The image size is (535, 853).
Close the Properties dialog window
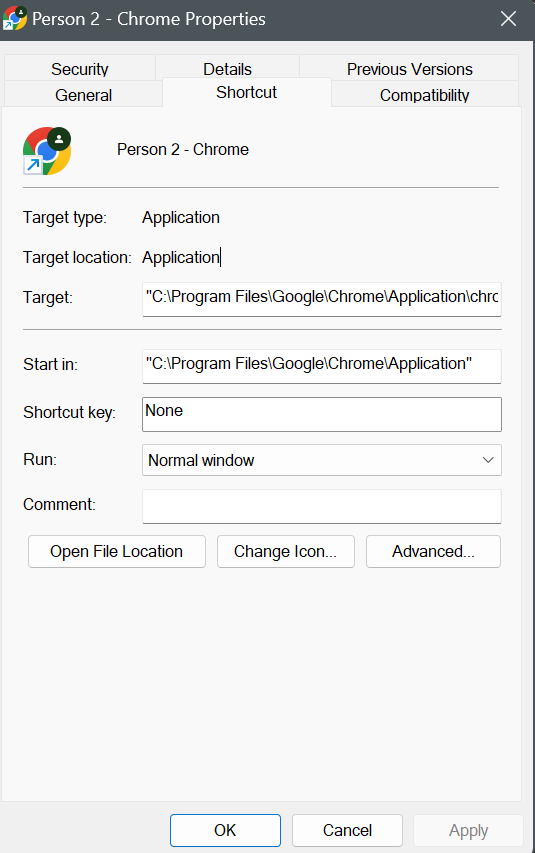click(x=508, y=19)
